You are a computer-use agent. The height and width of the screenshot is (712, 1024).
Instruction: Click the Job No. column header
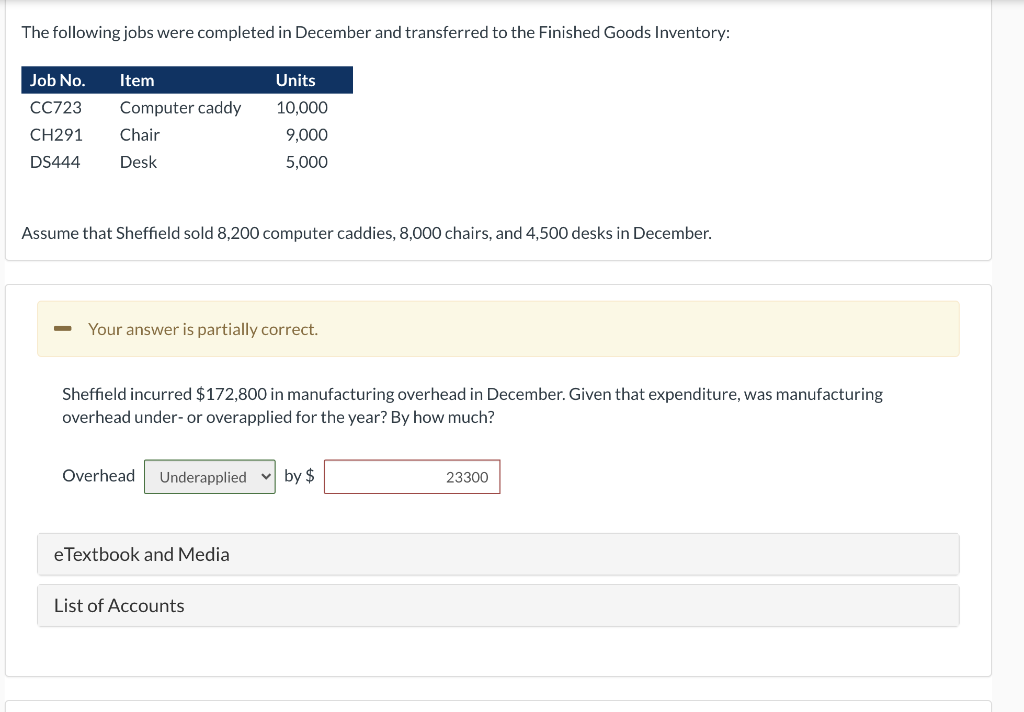point(57,80)
